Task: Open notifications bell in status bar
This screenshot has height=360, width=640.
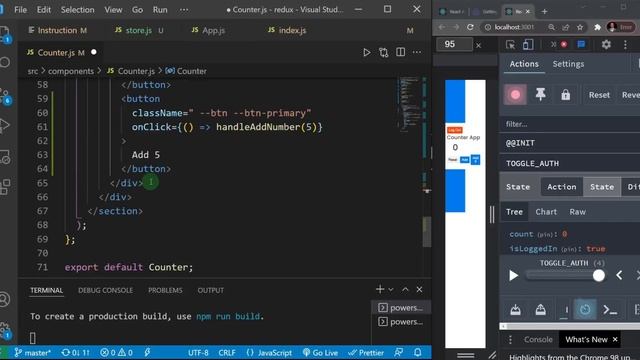Action: (418, 353)
